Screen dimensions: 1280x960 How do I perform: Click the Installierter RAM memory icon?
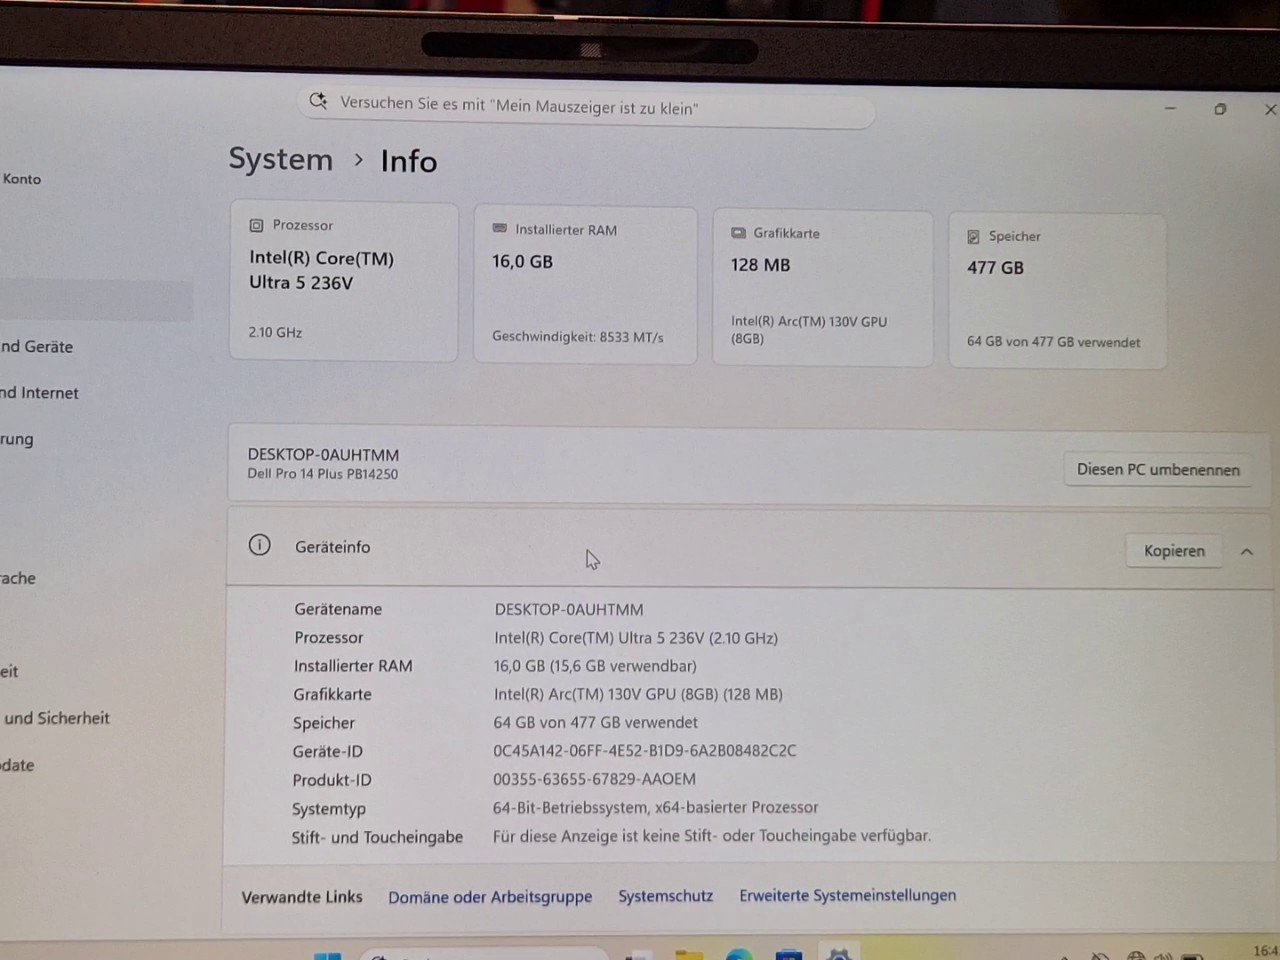pos(499,229)
